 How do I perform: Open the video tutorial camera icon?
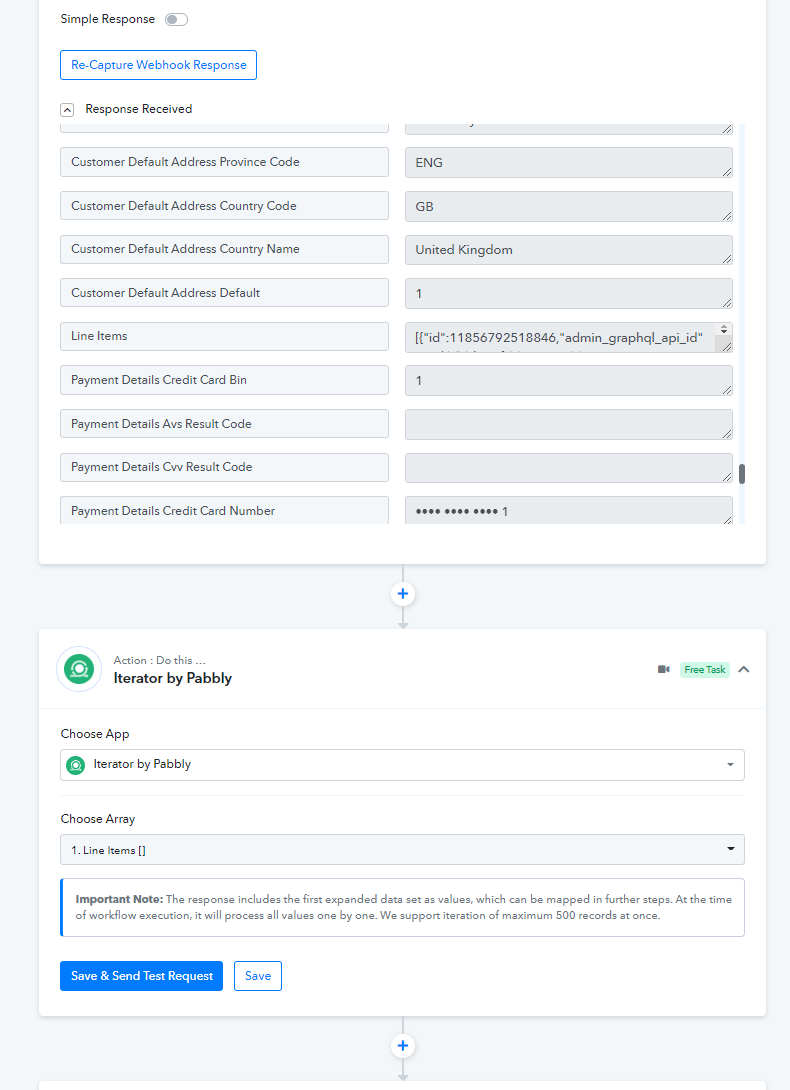pyautogui.click(x=664, y=669)
